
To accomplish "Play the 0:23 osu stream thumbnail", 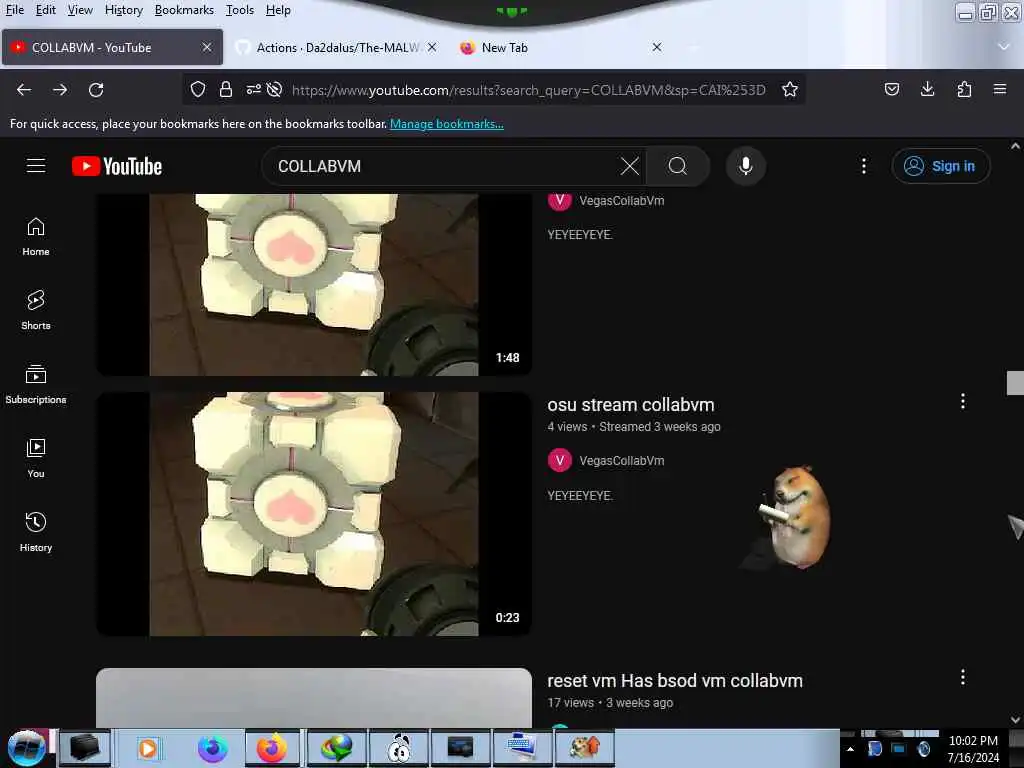I will [x=313, y=513].
